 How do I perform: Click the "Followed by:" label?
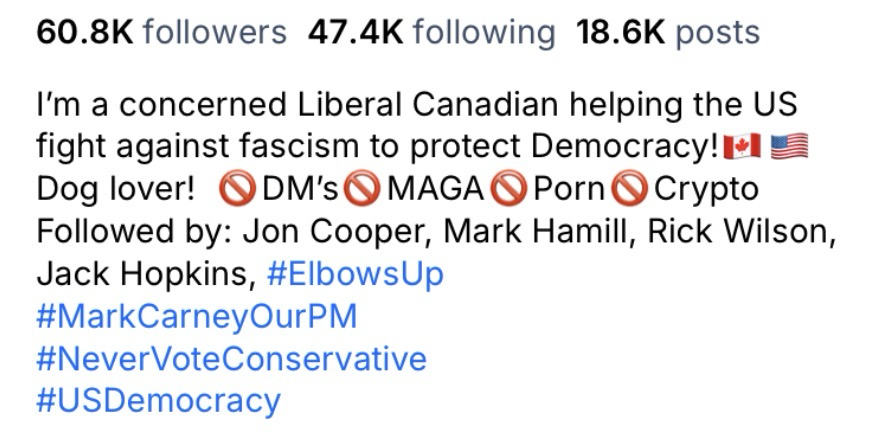[x=134, y=231]
